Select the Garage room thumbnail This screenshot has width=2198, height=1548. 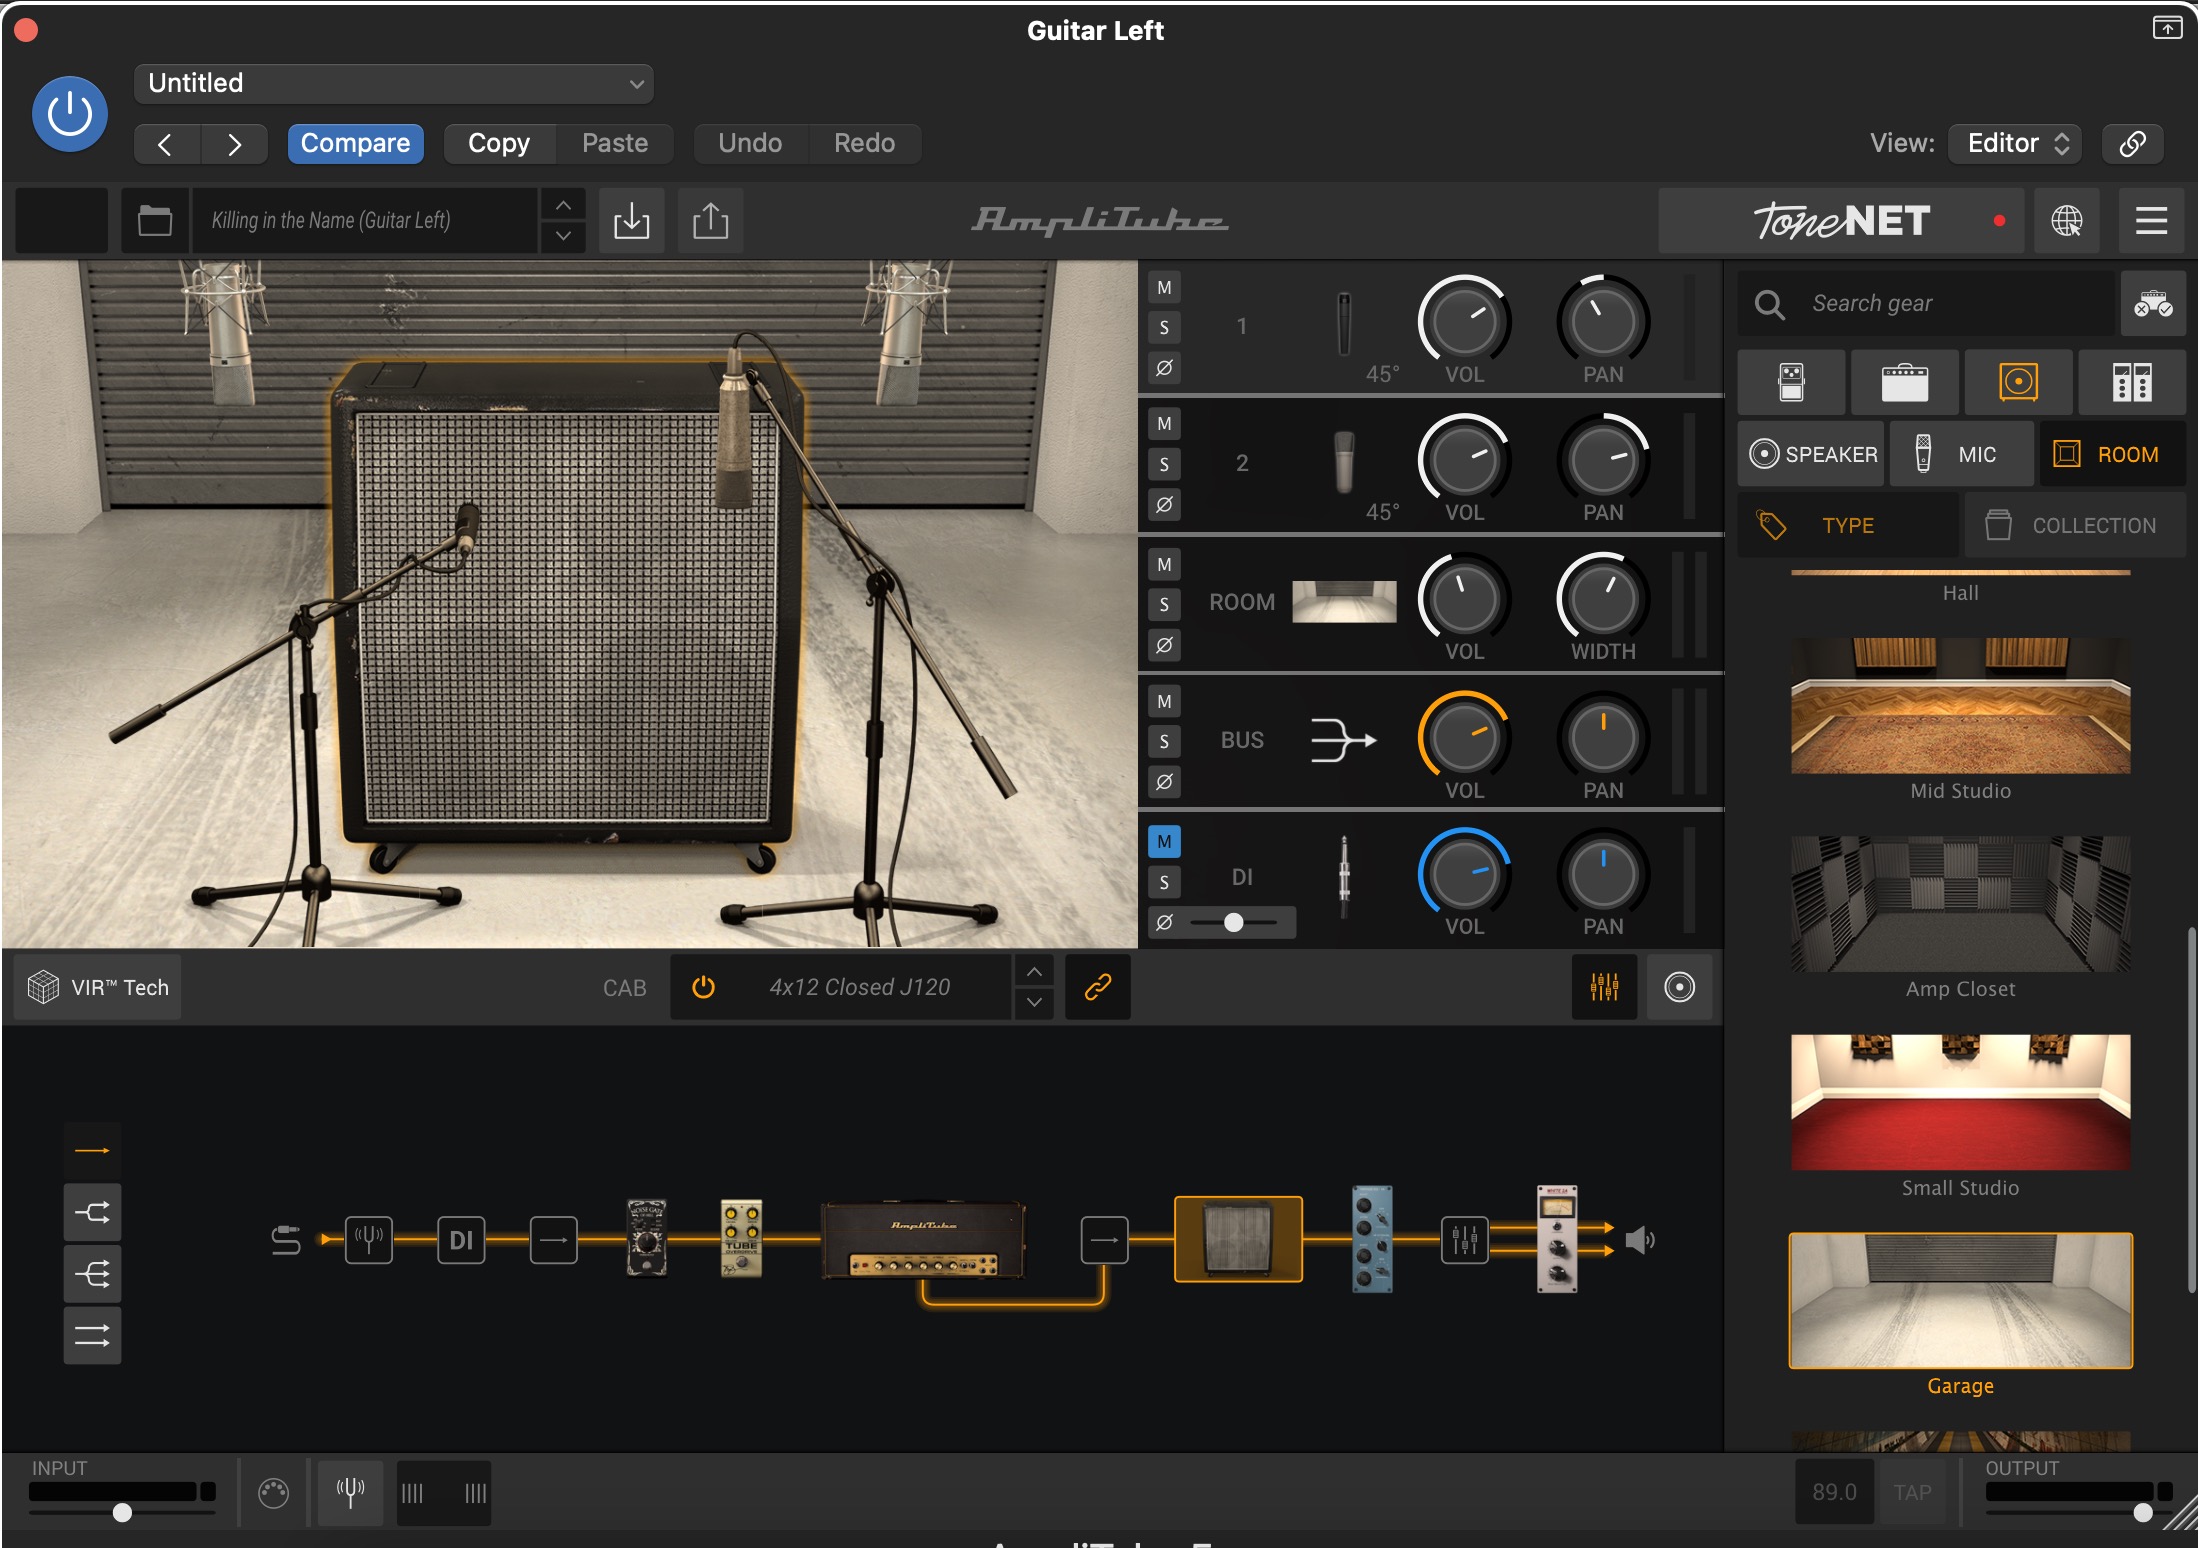tap(1960, 1300)
